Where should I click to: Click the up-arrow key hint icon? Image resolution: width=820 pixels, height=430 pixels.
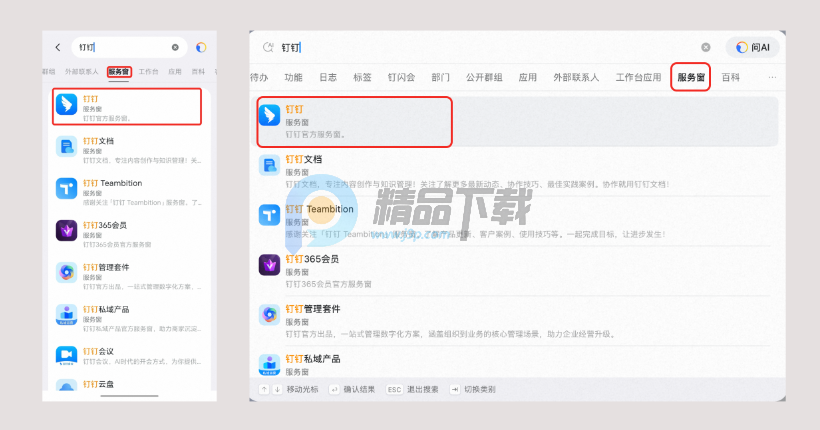pyautogui.click(x=264, y=389)
